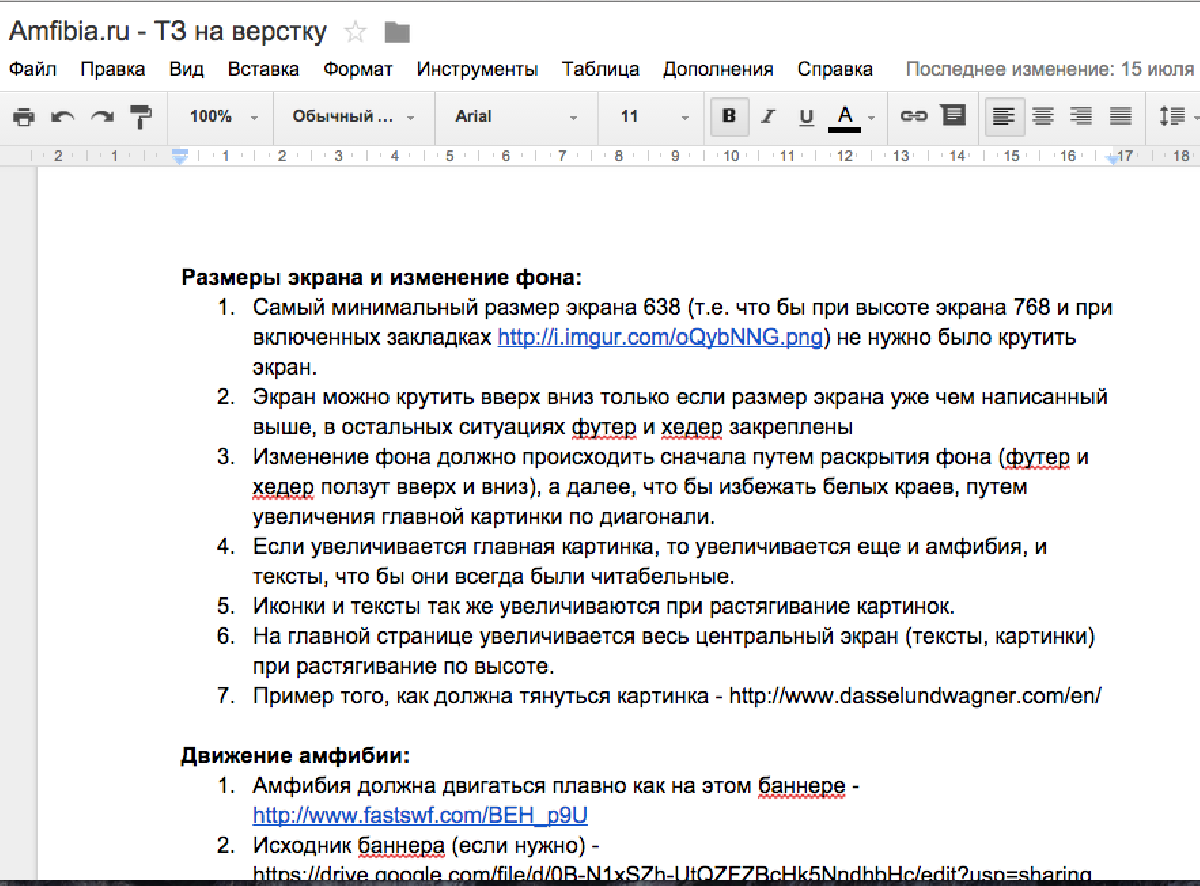Open the Вид menu
This screenshot has height=886, width=1200.
187,69
